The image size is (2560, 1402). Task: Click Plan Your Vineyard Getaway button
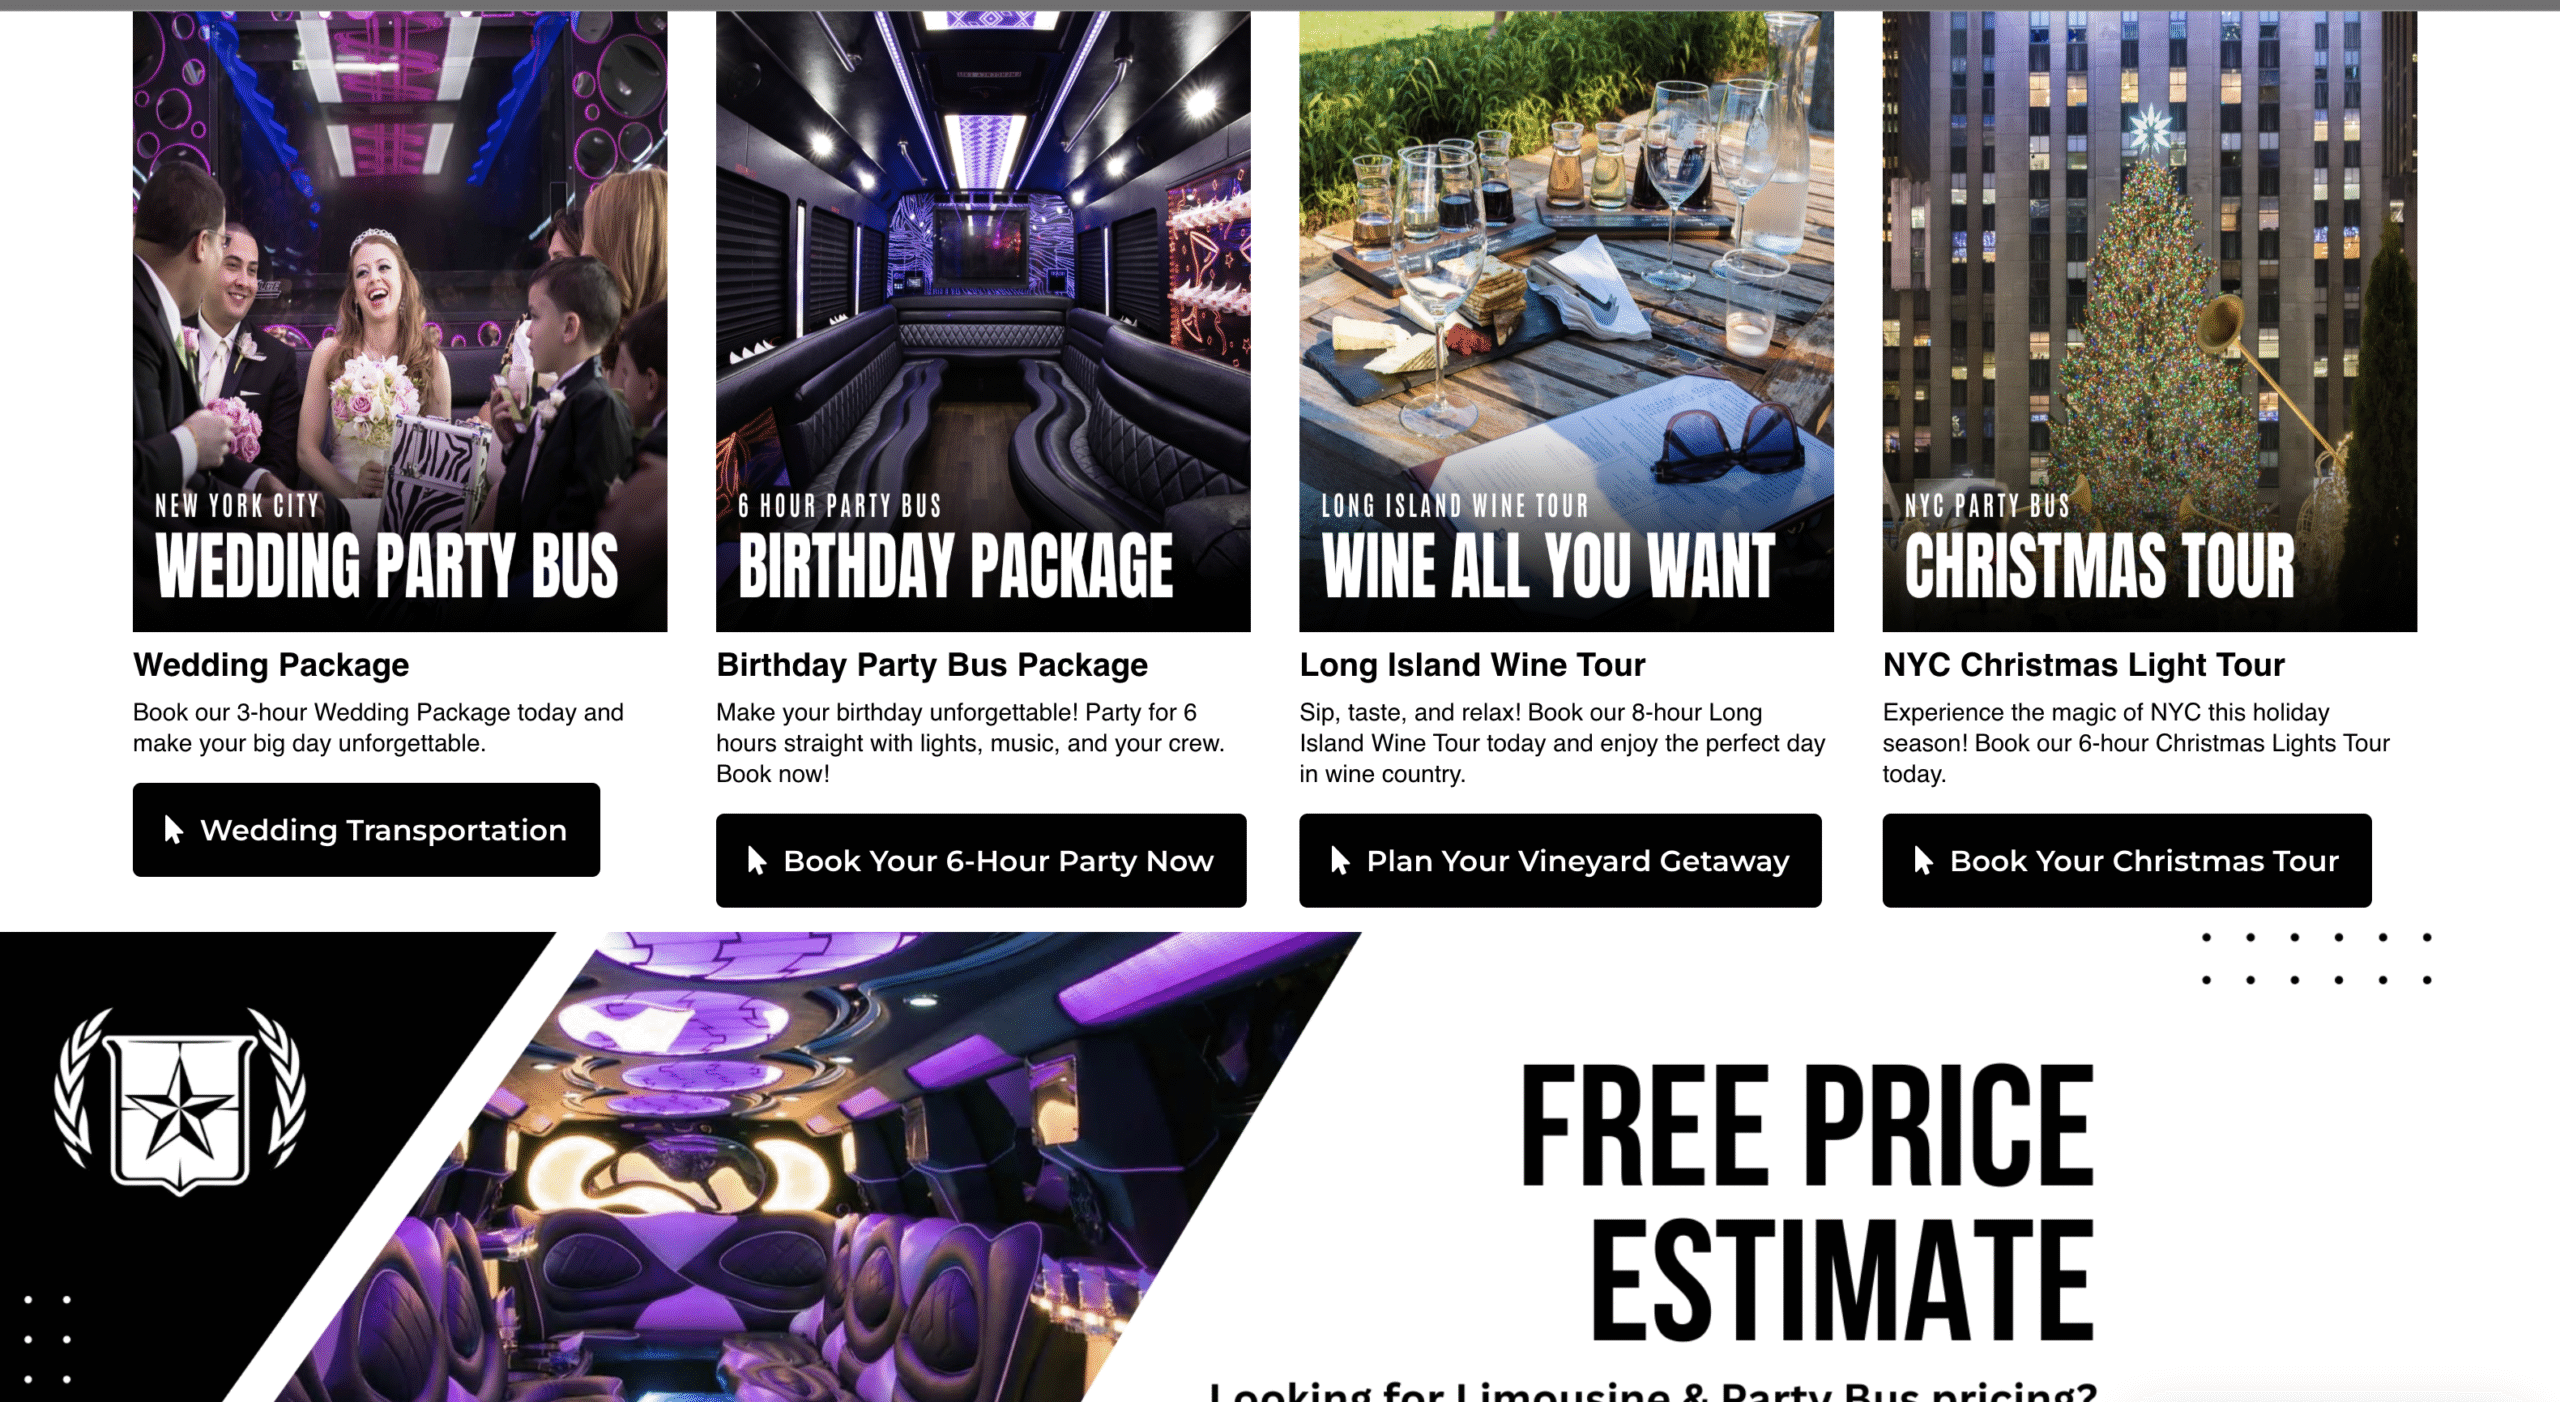[1560, 861]
